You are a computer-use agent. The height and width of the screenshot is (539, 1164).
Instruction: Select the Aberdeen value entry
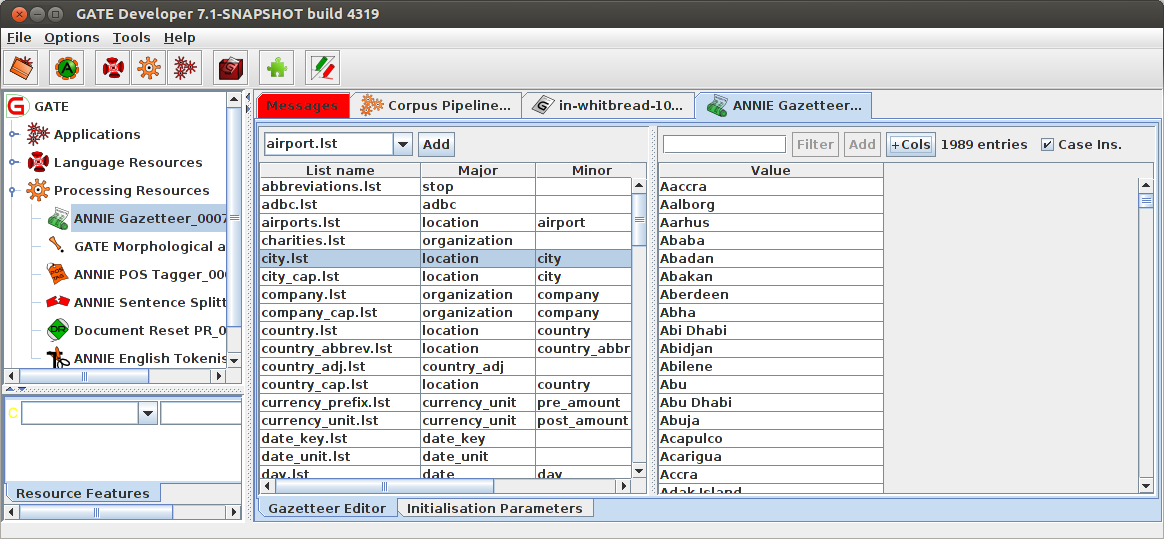click(771, 295)
